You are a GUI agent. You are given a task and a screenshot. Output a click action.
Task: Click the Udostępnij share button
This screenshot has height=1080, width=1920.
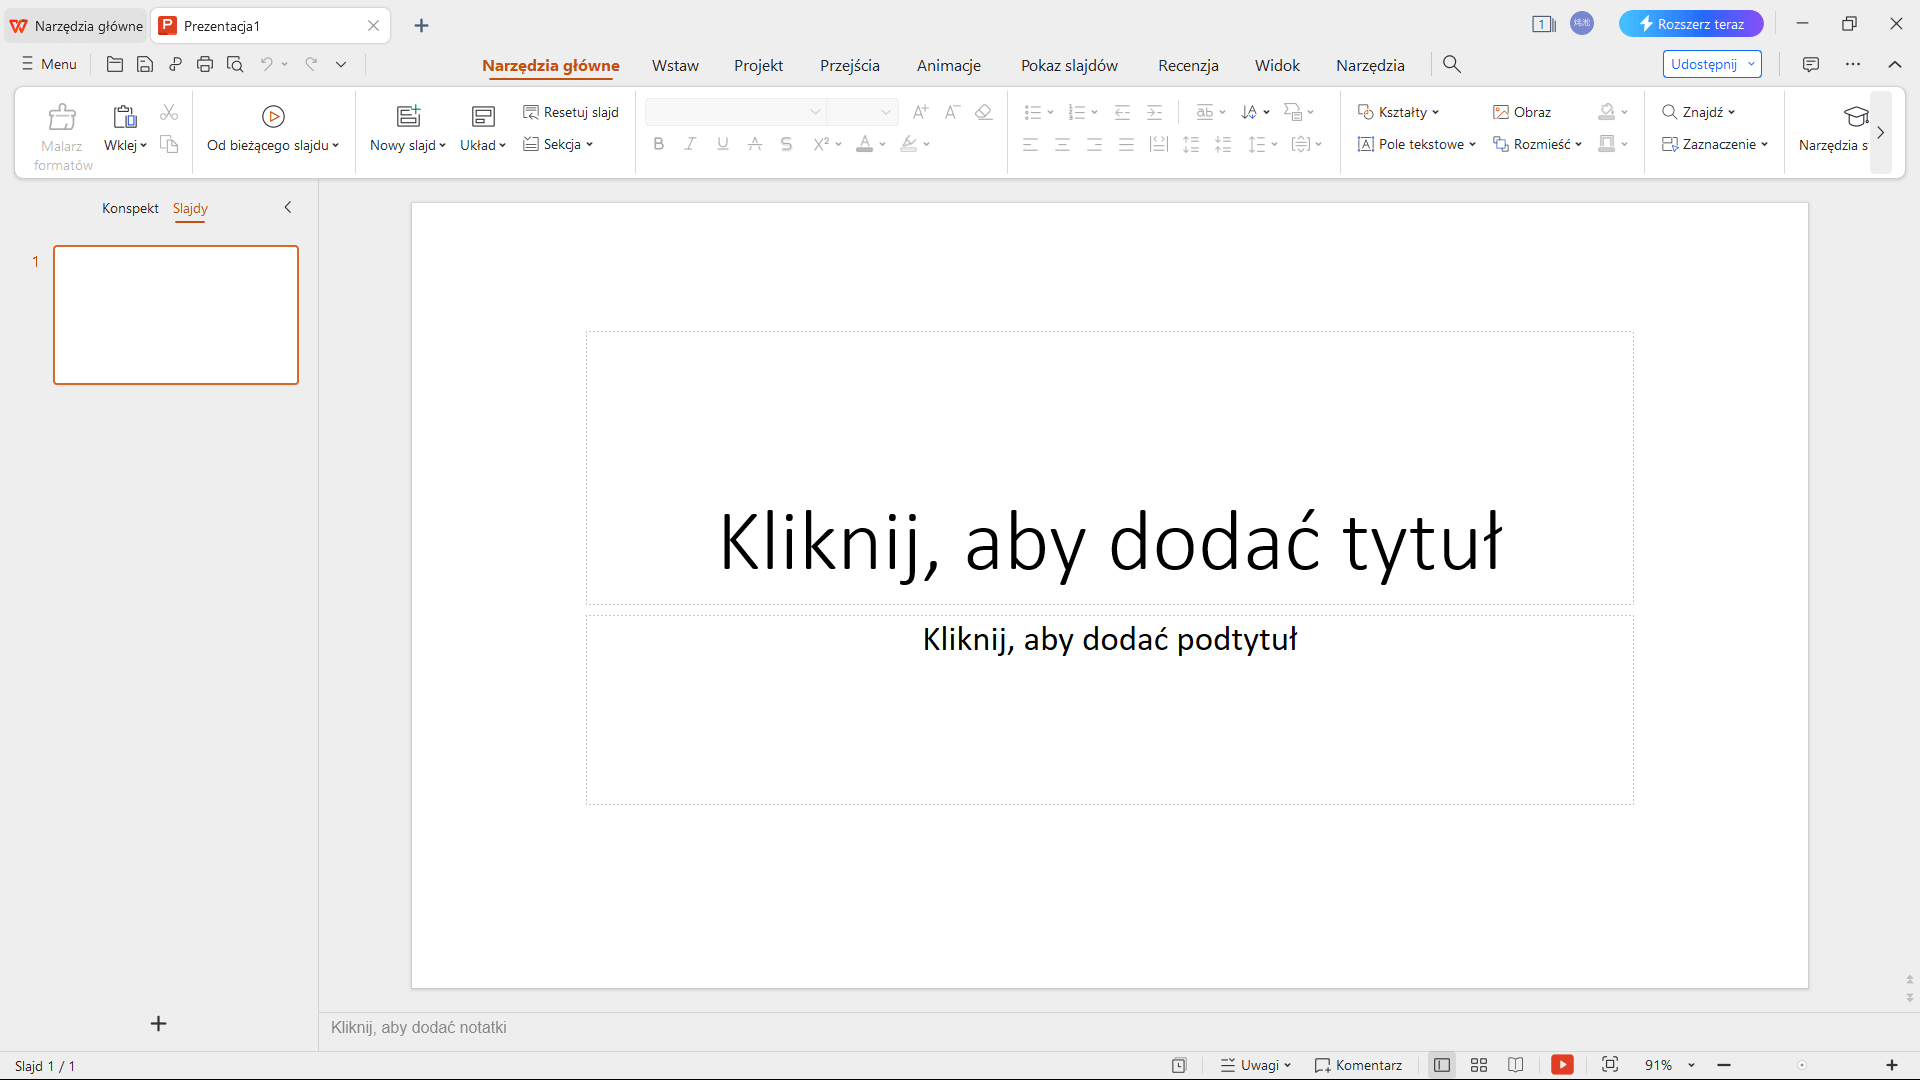1705,63
